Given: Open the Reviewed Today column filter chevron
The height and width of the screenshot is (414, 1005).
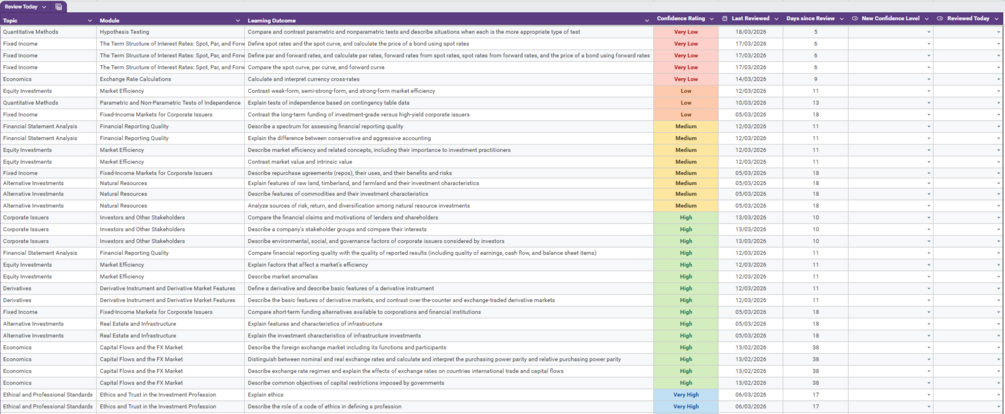Looking at the screenshot, I should coord(996,19).
